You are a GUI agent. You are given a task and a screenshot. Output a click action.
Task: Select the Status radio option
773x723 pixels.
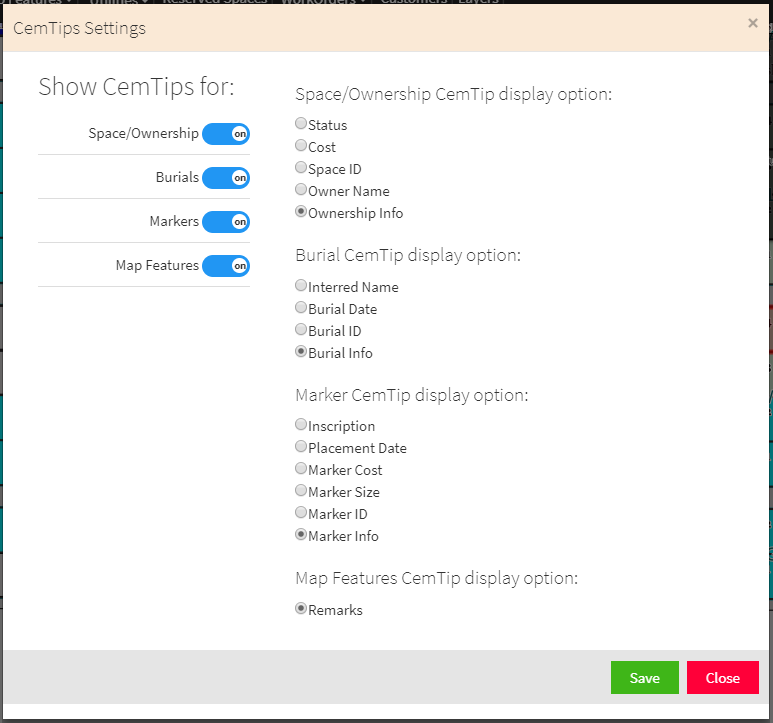click(x=301, y=123)
